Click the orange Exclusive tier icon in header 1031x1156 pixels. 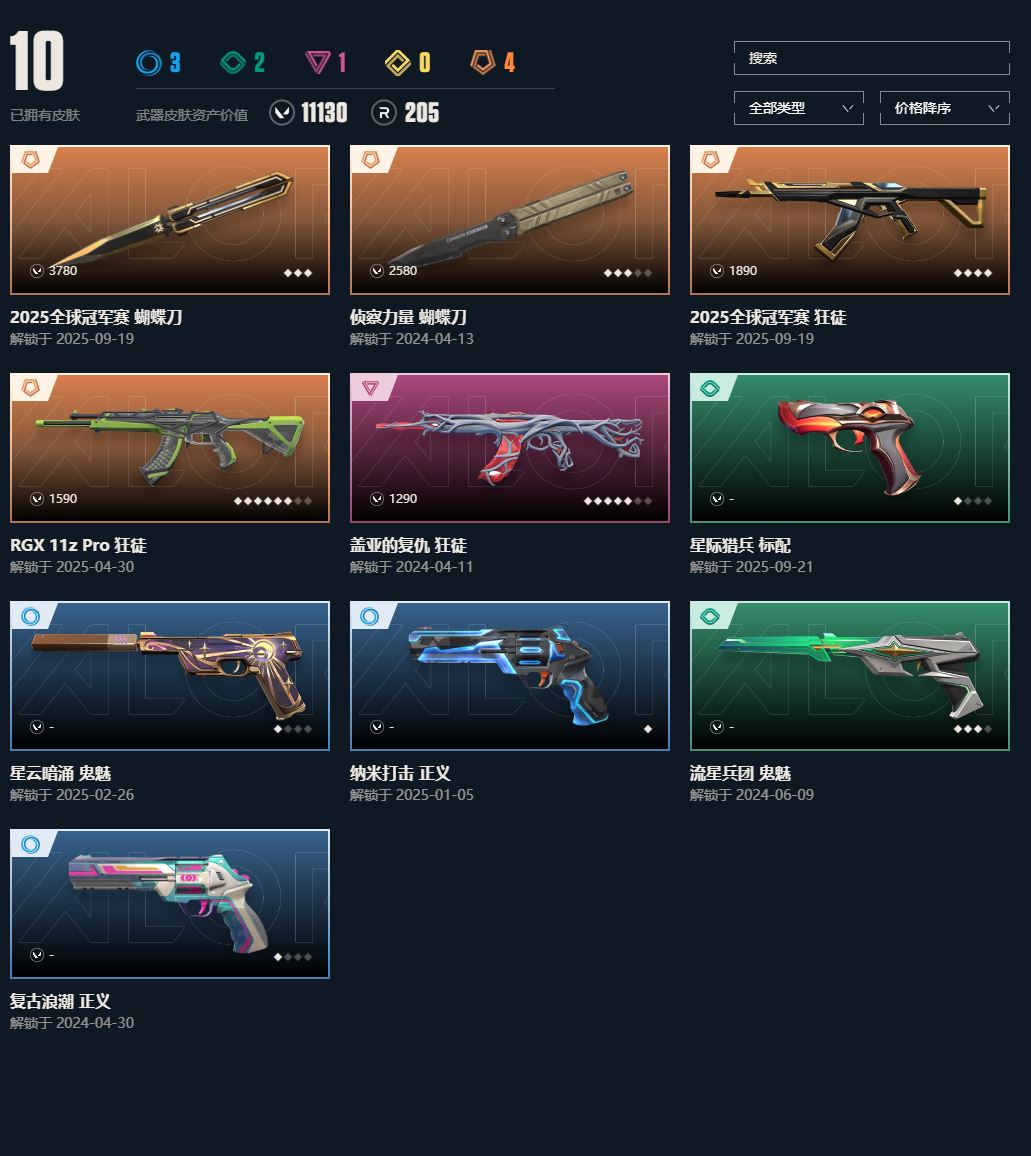click(x=483, y=62)
